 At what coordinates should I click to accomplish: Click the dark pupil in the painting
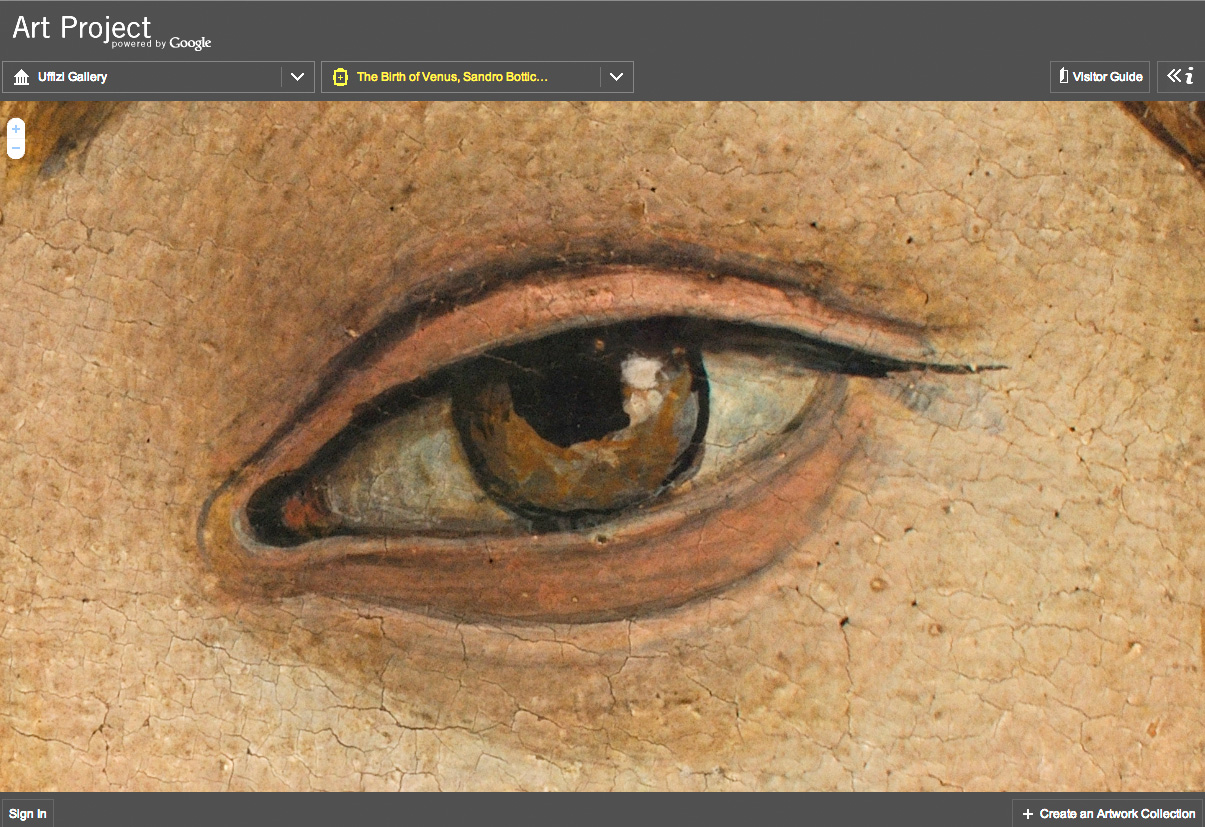tap(570, 400)
